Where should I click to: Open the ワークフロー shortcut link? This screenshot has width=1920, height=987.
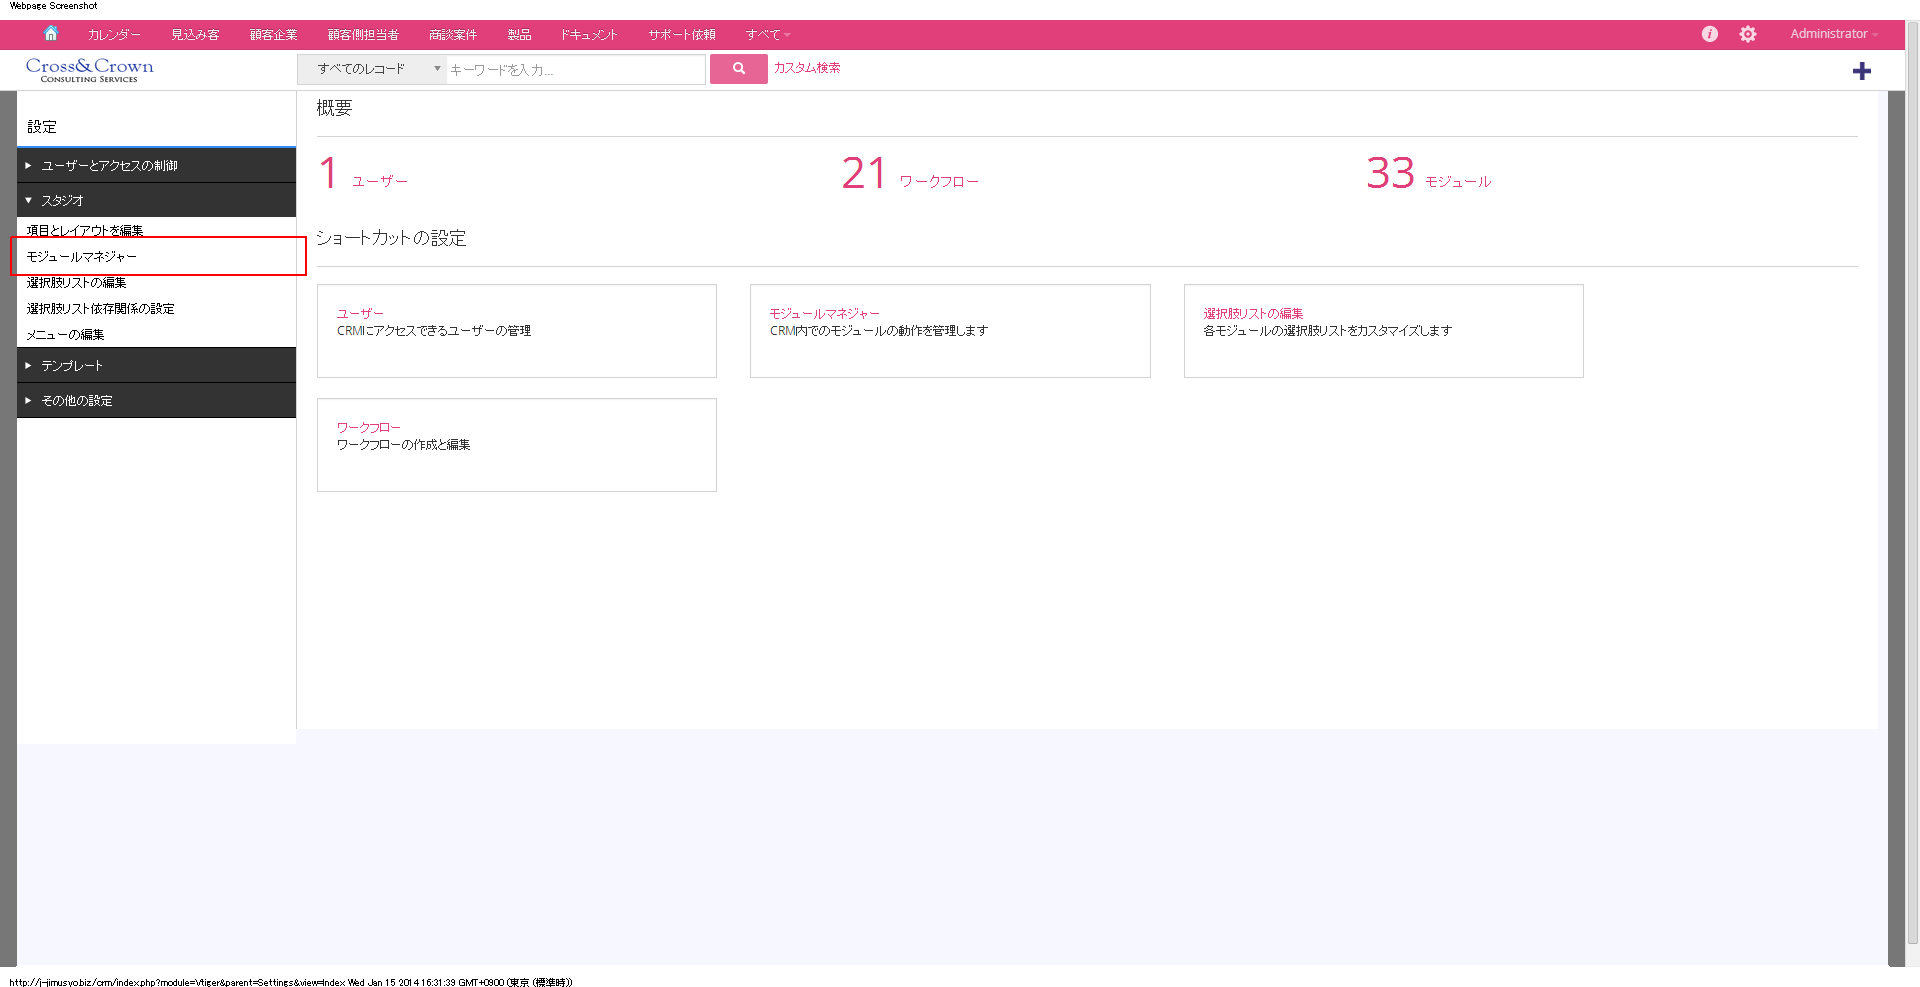tap(369, 427)
